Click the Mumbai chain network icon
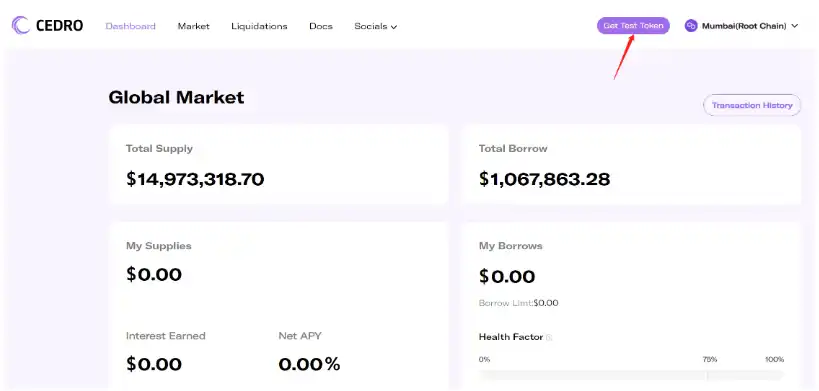Screen dimensions: 819x391 click(691, 26)
